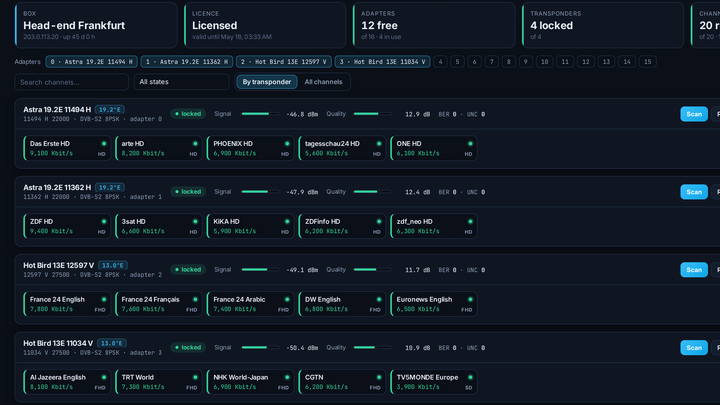Click locked status on Hot Bird 11034 V
This screenshot has height=405, width=720.
(x=188, y=348)
